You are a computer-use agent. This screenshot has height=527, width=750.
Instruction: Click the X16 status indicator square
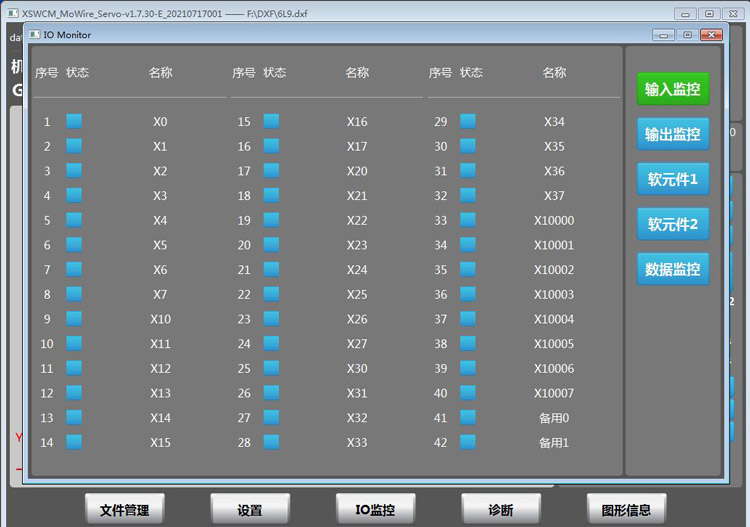coord(271,121)
